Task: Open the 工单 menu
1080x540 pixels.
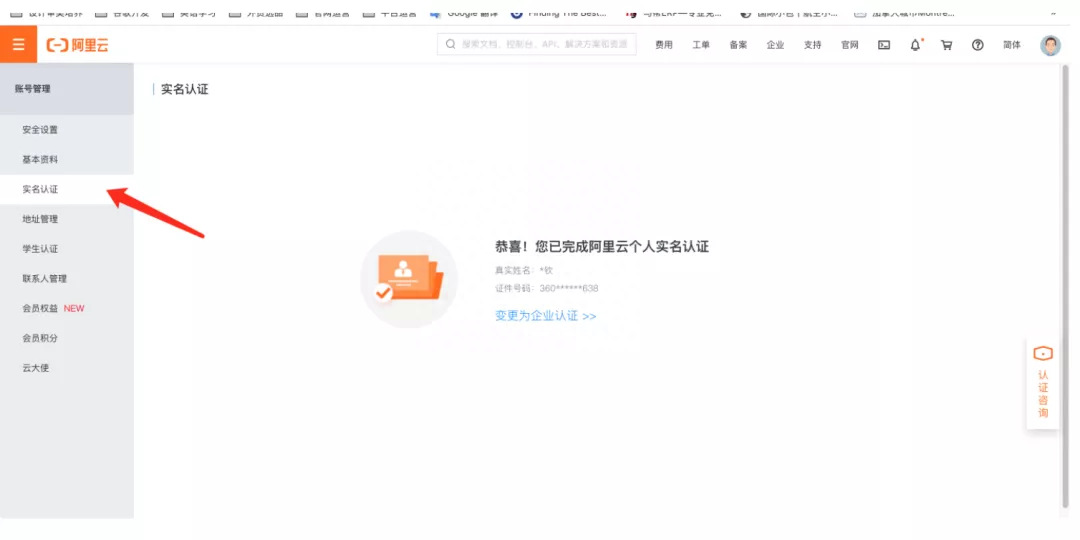Action: [701, 45]
